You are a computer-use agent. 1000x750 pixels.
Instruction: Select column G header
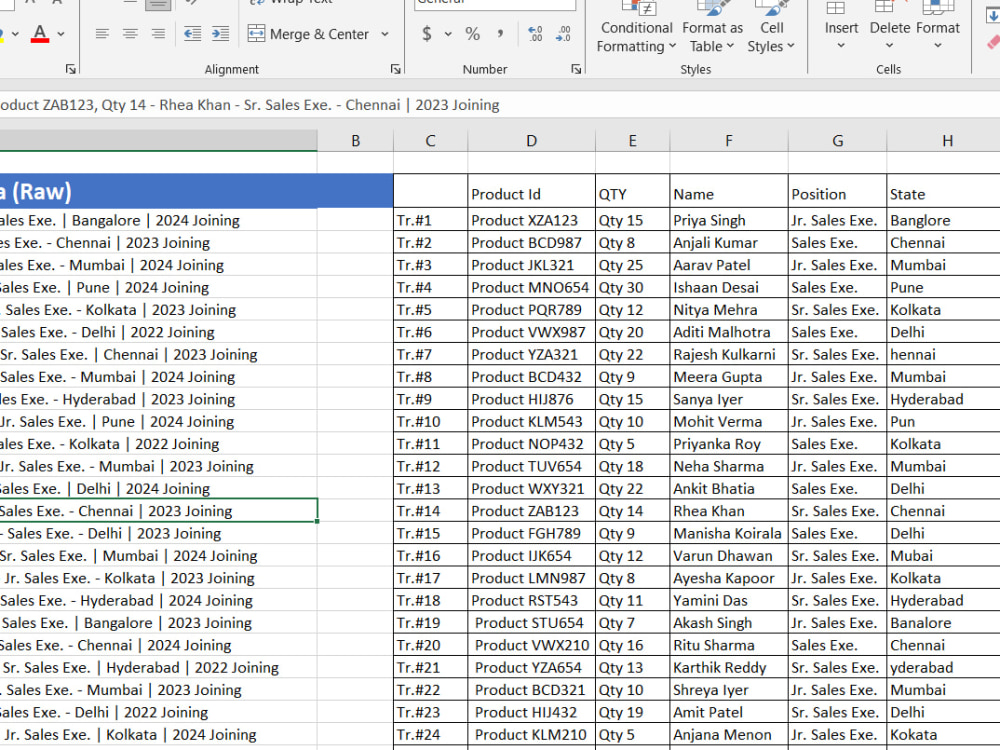click(x=837, y=141)
